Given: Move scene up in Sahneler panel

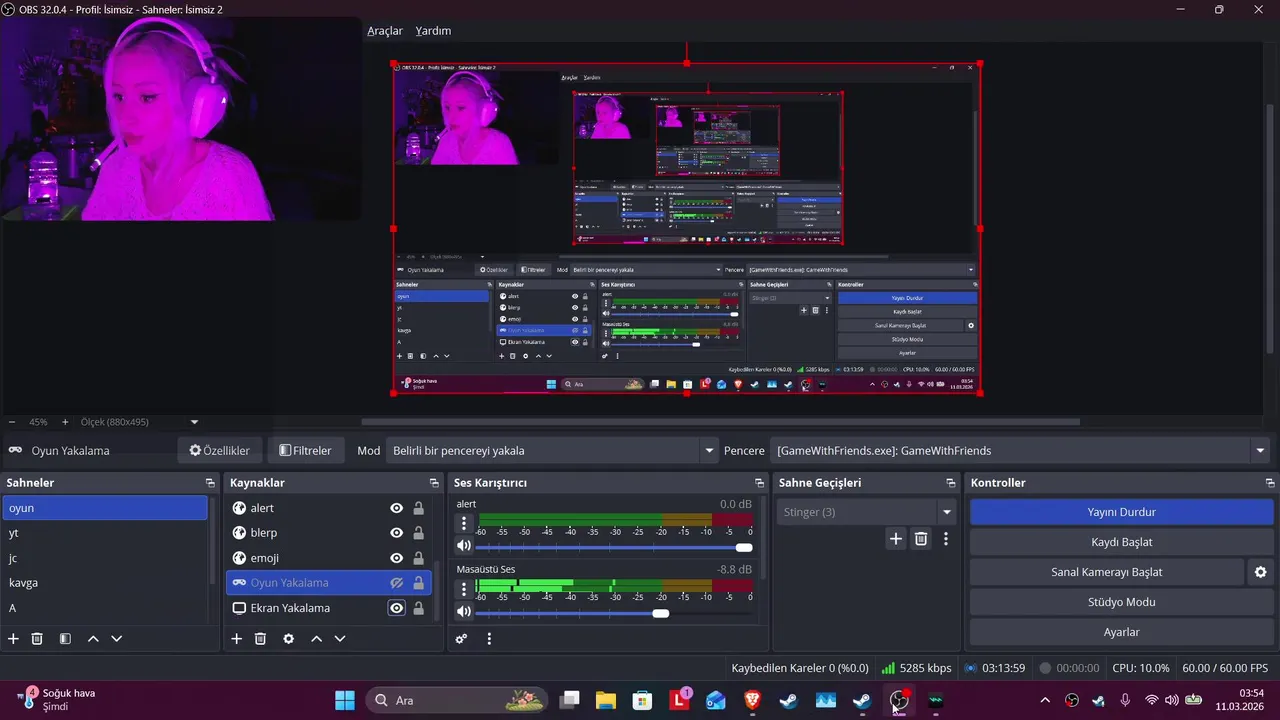Looking at the screenshot, I should (x=93, y=638).
